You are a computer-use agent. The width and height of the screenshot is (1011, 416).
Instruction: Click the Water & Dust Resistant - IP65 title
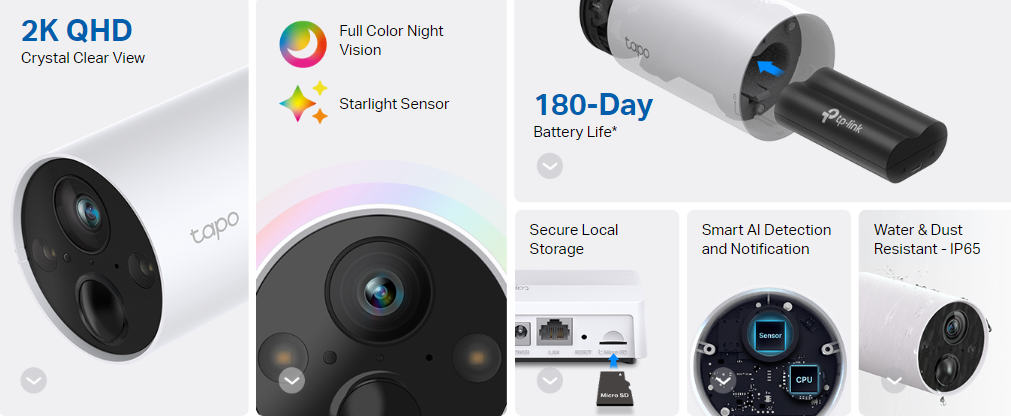[927, 239]
